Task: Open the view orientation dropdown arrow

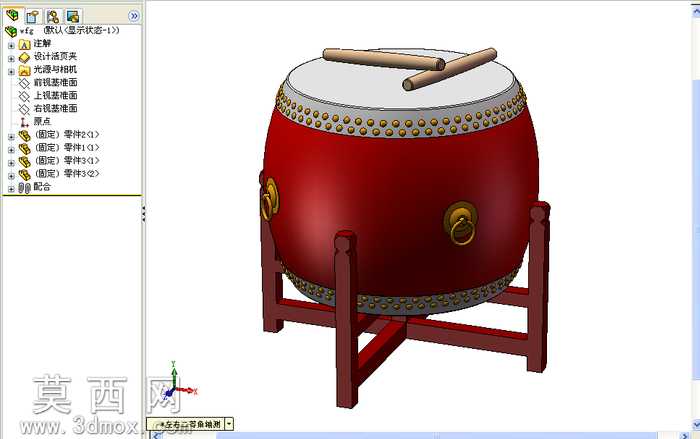Action: coord(229,424)
